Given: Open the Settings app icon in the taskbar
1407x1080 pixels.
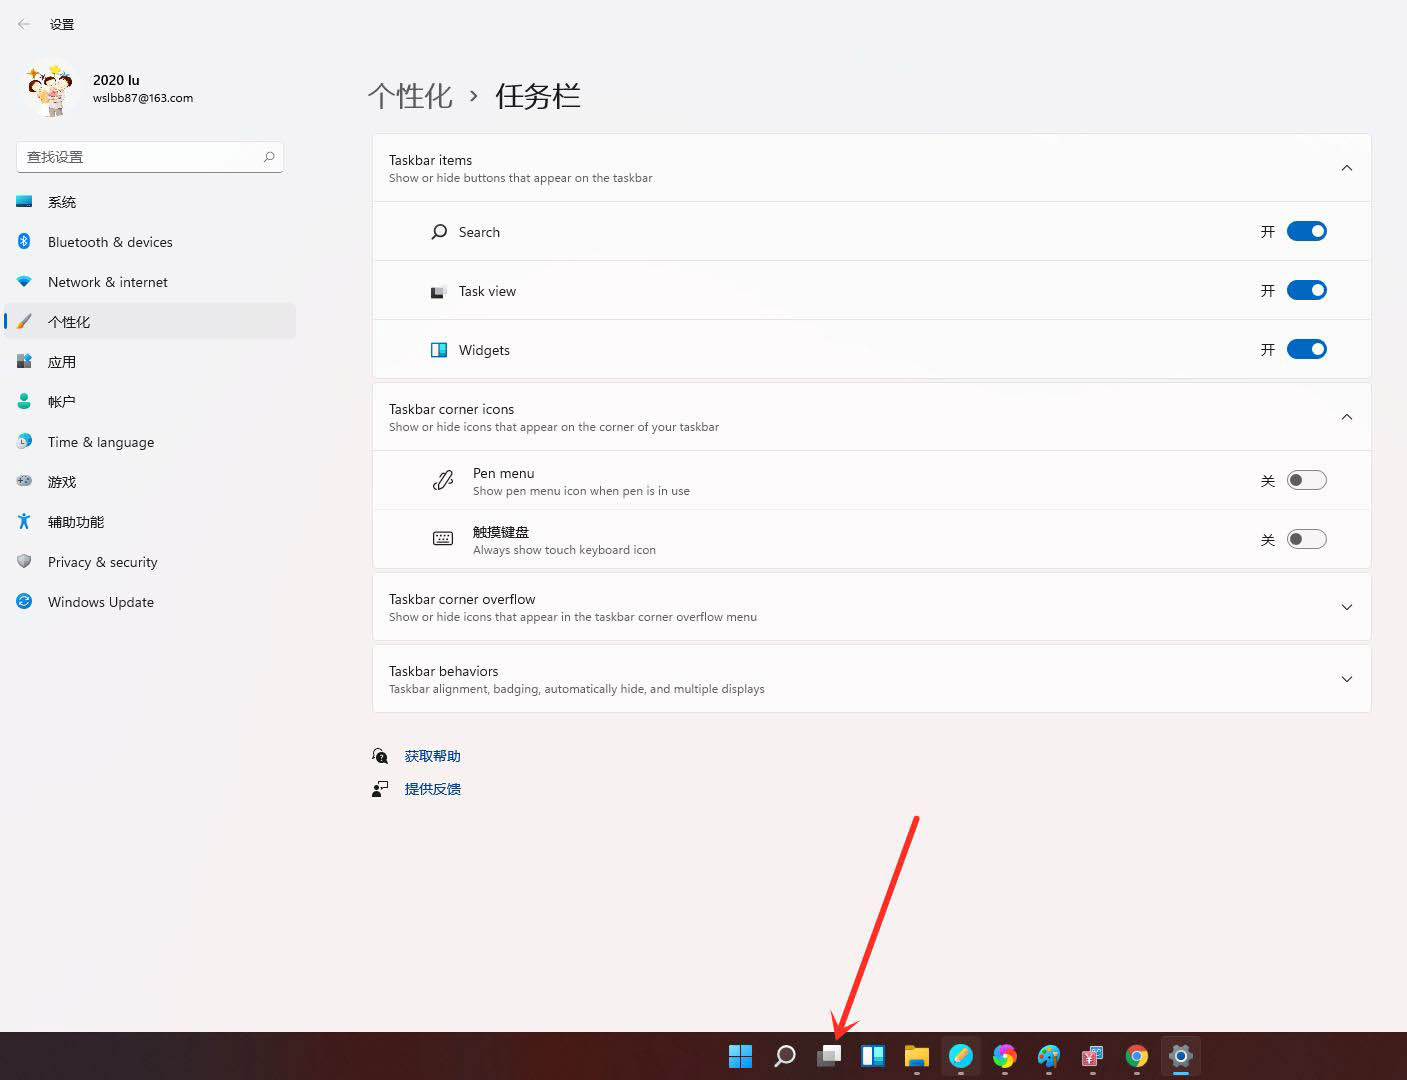Looking at the screenshot, I should tap(1180, 1056).
